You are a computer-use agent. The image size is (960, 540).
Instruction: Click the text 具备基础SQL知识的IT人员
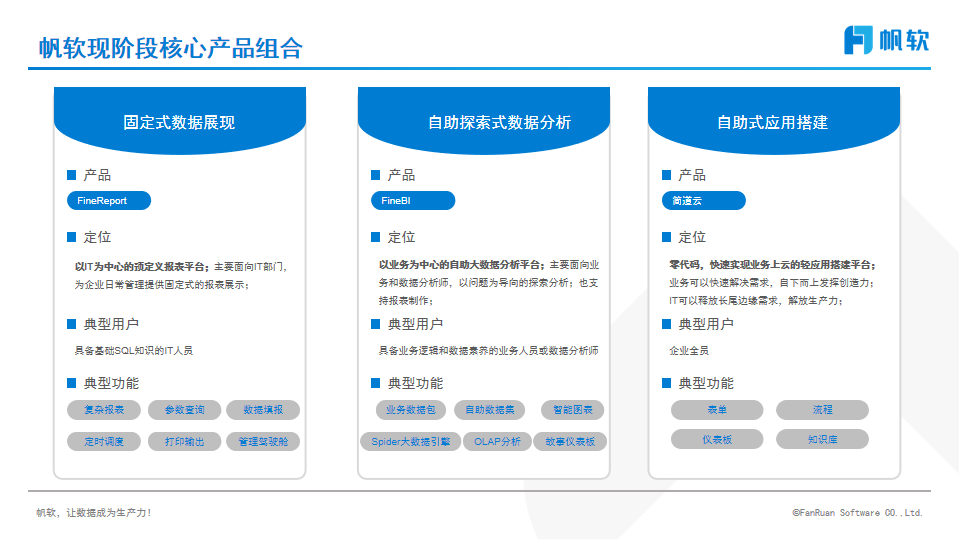(133, 351)
